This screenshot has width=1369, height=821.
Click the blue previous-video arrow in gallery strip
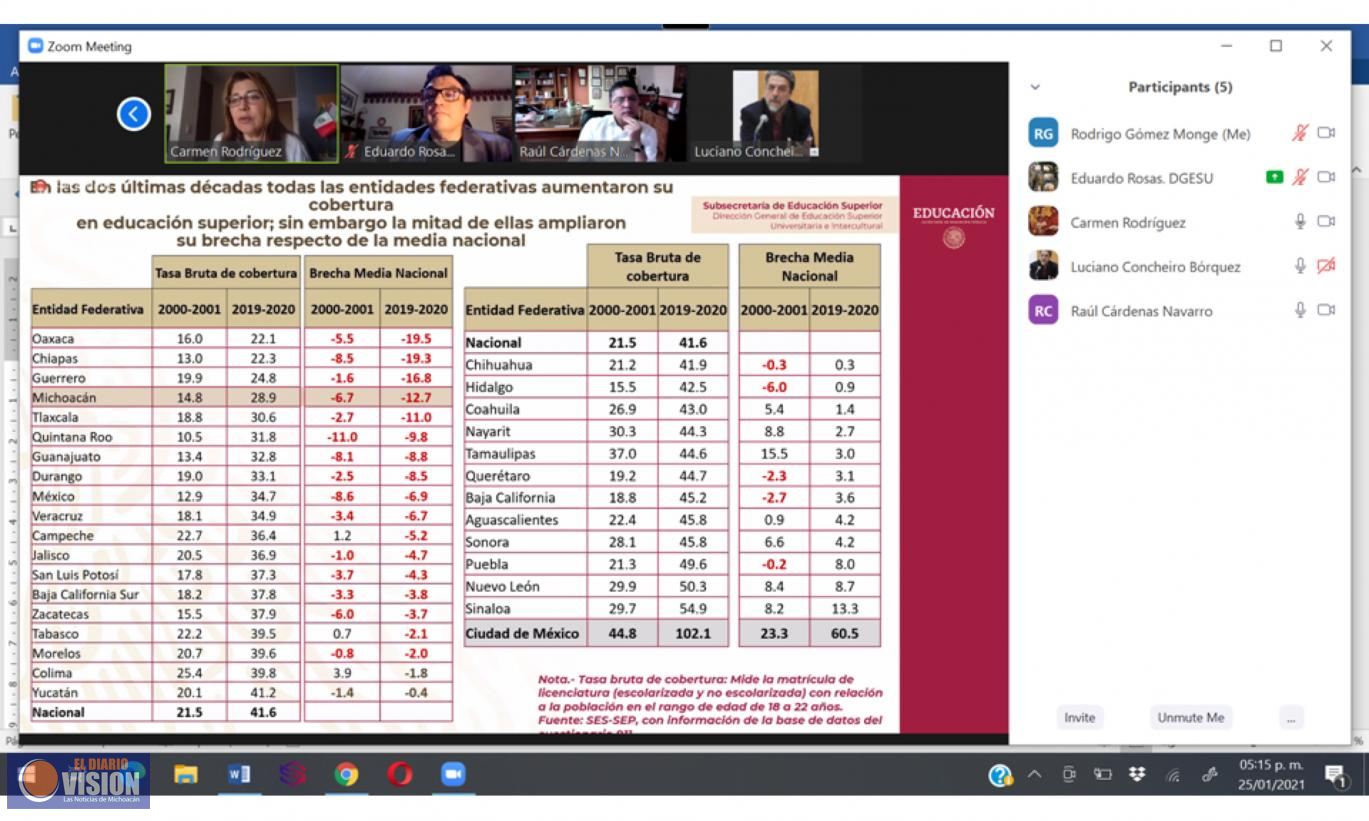click(134, 114)
